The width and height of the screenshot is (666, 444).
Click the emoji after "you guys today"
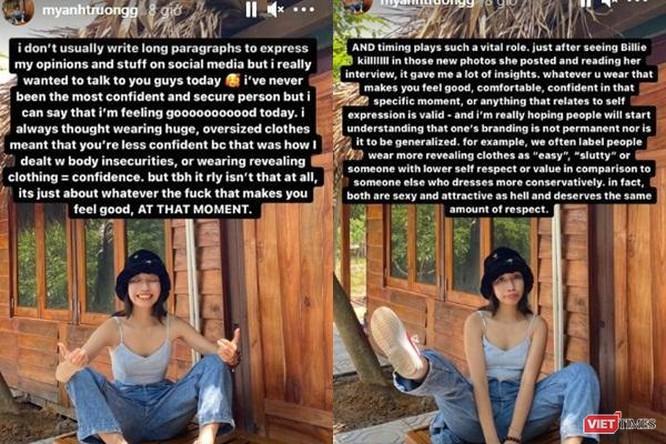(x=233, y=80)
